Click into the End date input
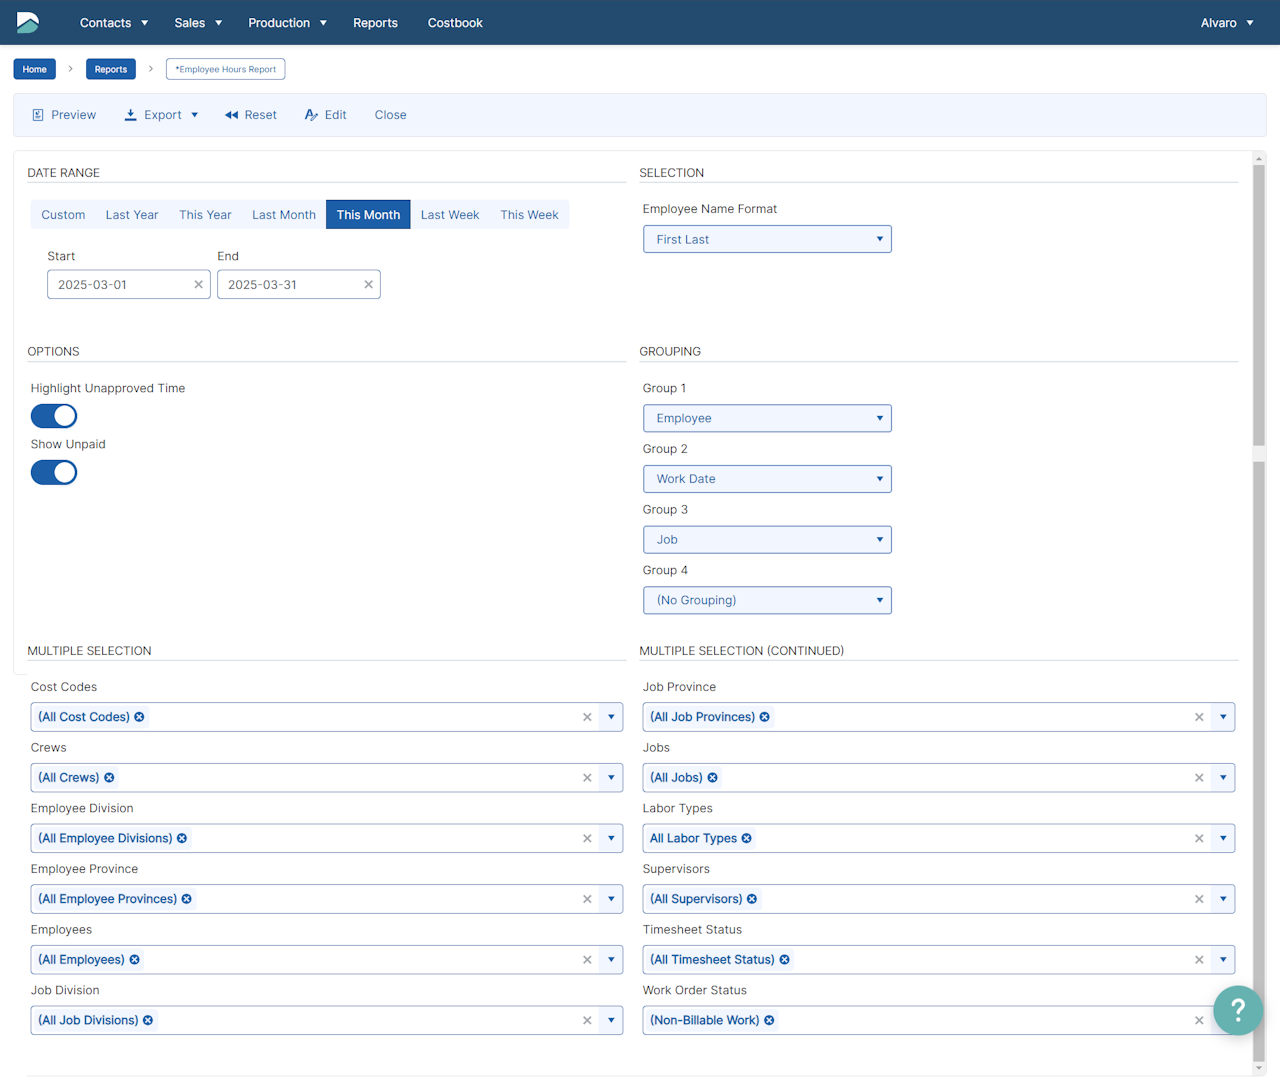Image resolution: width=1280 pixels, height=1089 pixels. click(x=290, y=285)
